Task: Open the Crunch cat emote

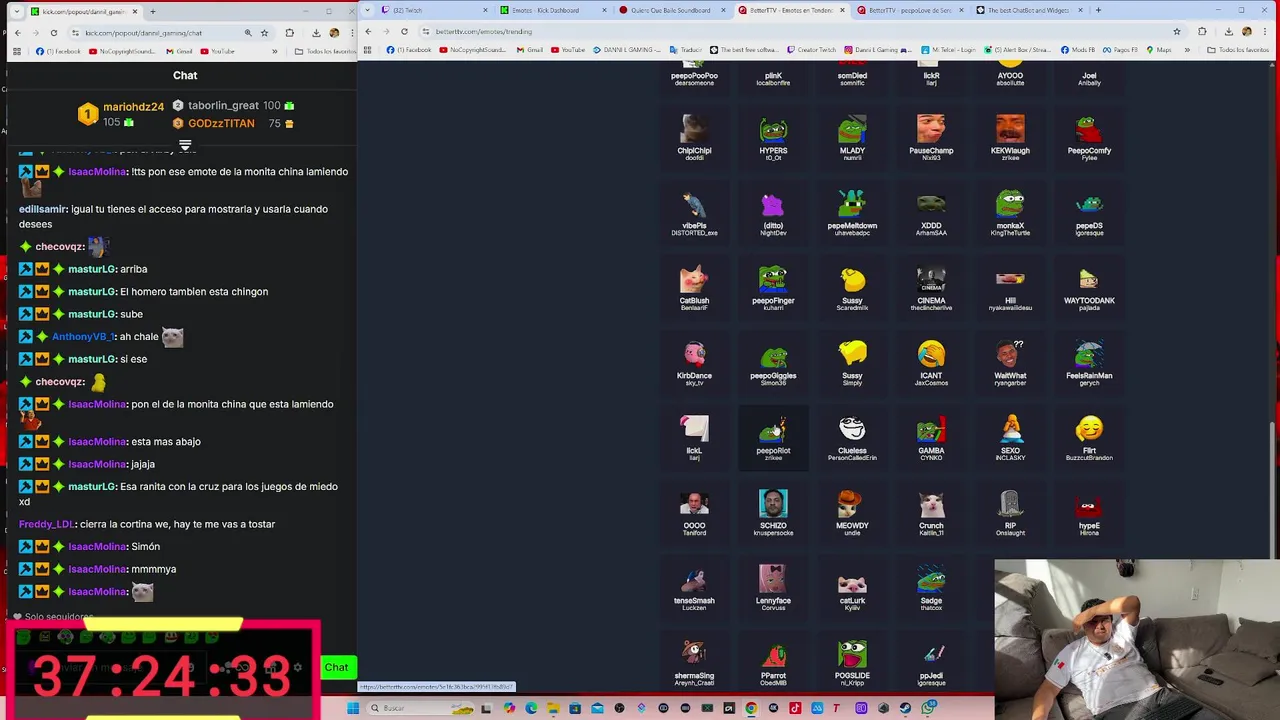Action: (931, 513)
